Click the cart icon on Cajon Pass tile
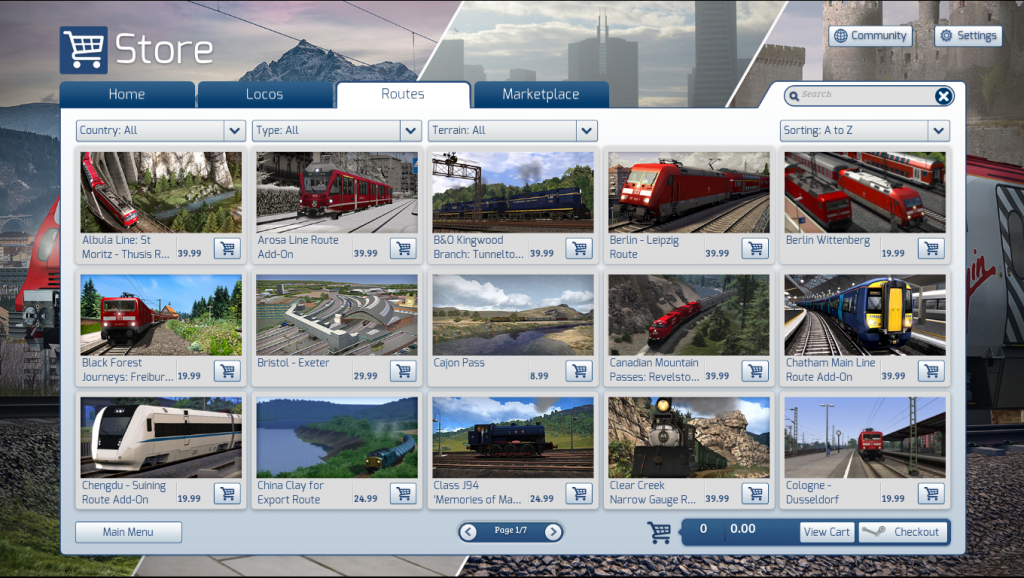This screenshot has width=1024, height=578. coord(579,370)
